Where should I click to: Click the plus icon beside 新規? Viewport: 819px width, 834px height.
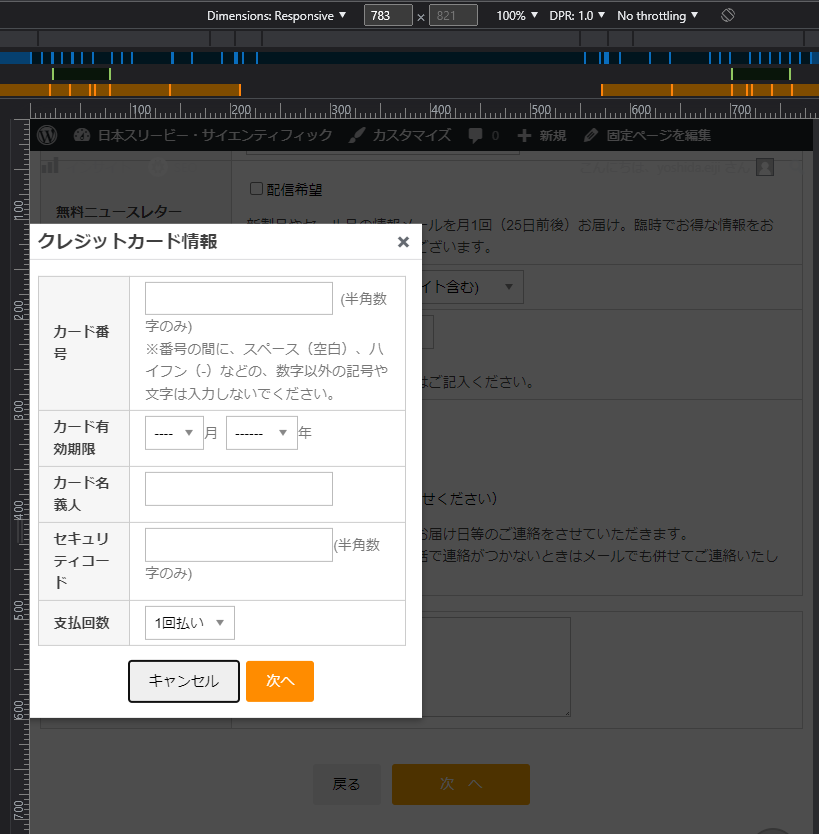(524, 136)
